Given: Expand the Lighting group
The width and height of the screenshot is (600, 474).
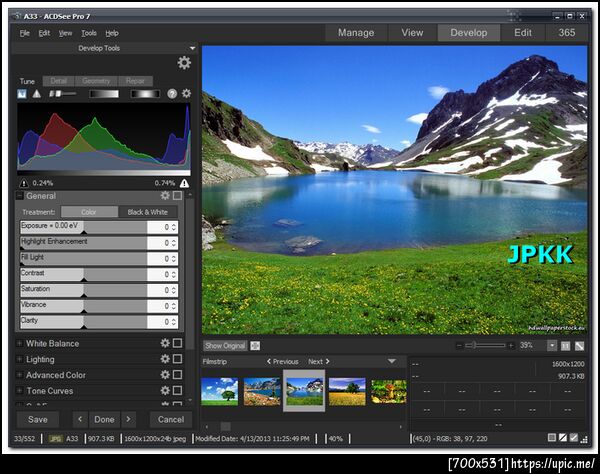Looking at the screenshot, I should coord(19,359).
